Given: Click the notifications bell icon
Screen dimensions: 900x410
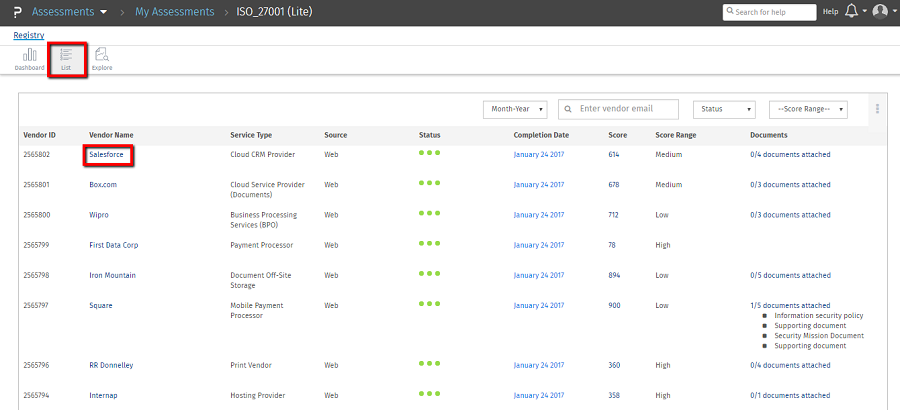Looking at the screenshot, I should coord(851,11).
